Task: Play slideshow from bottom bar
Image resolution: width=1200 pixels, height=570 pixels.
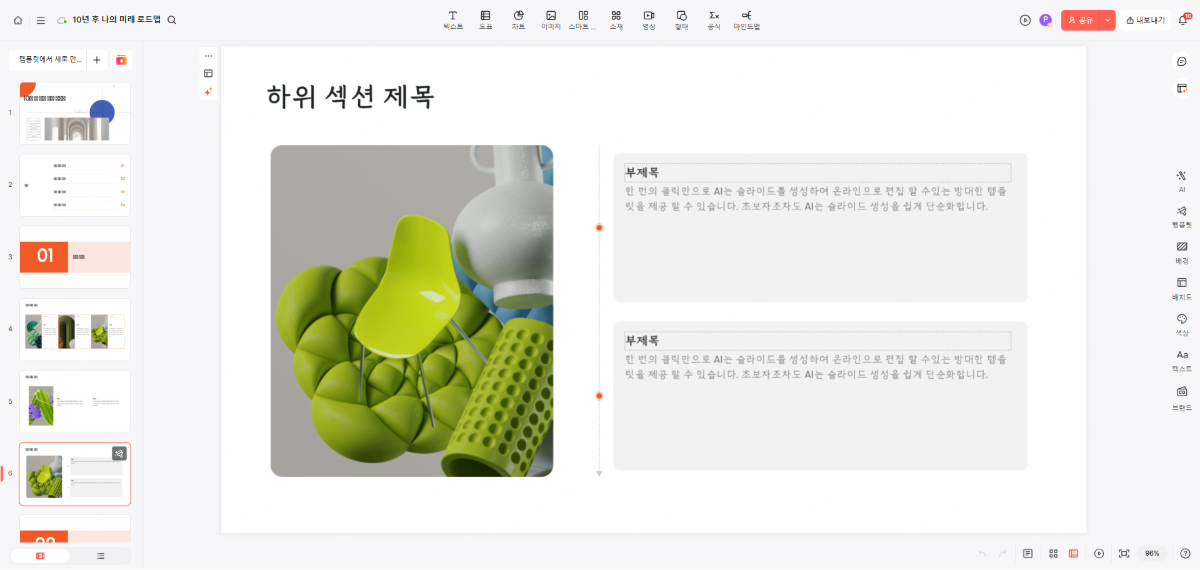Action: click(1099, 553)
